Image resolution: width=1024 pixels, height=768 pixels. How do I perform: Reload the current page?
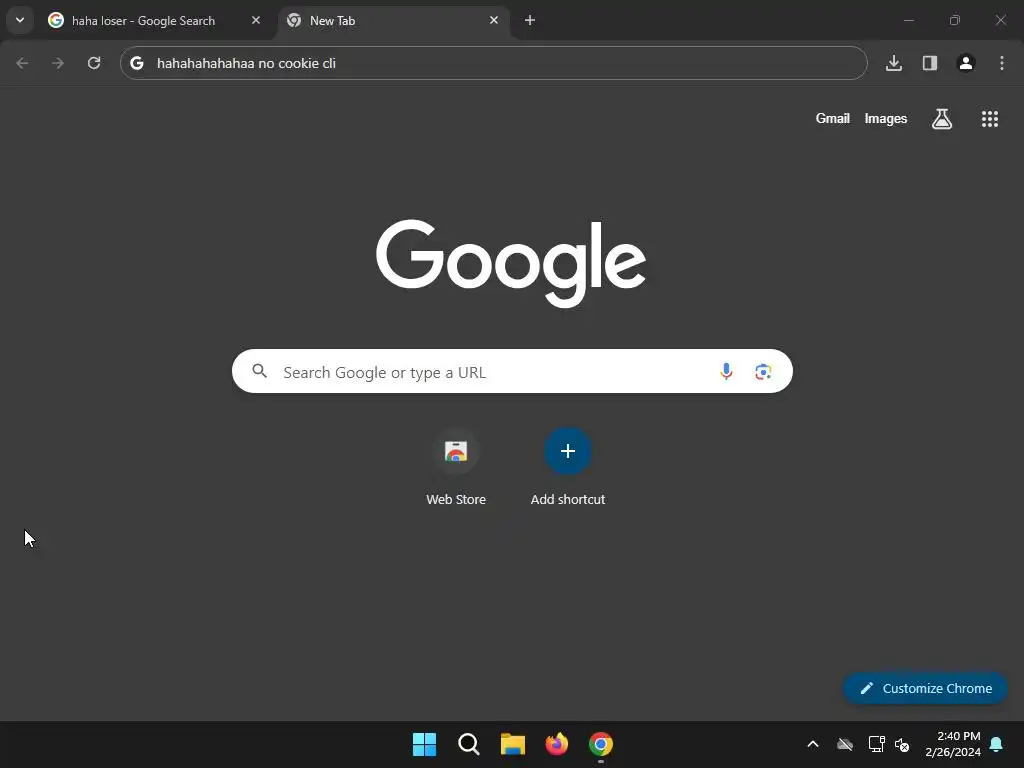tap(94, 63)
